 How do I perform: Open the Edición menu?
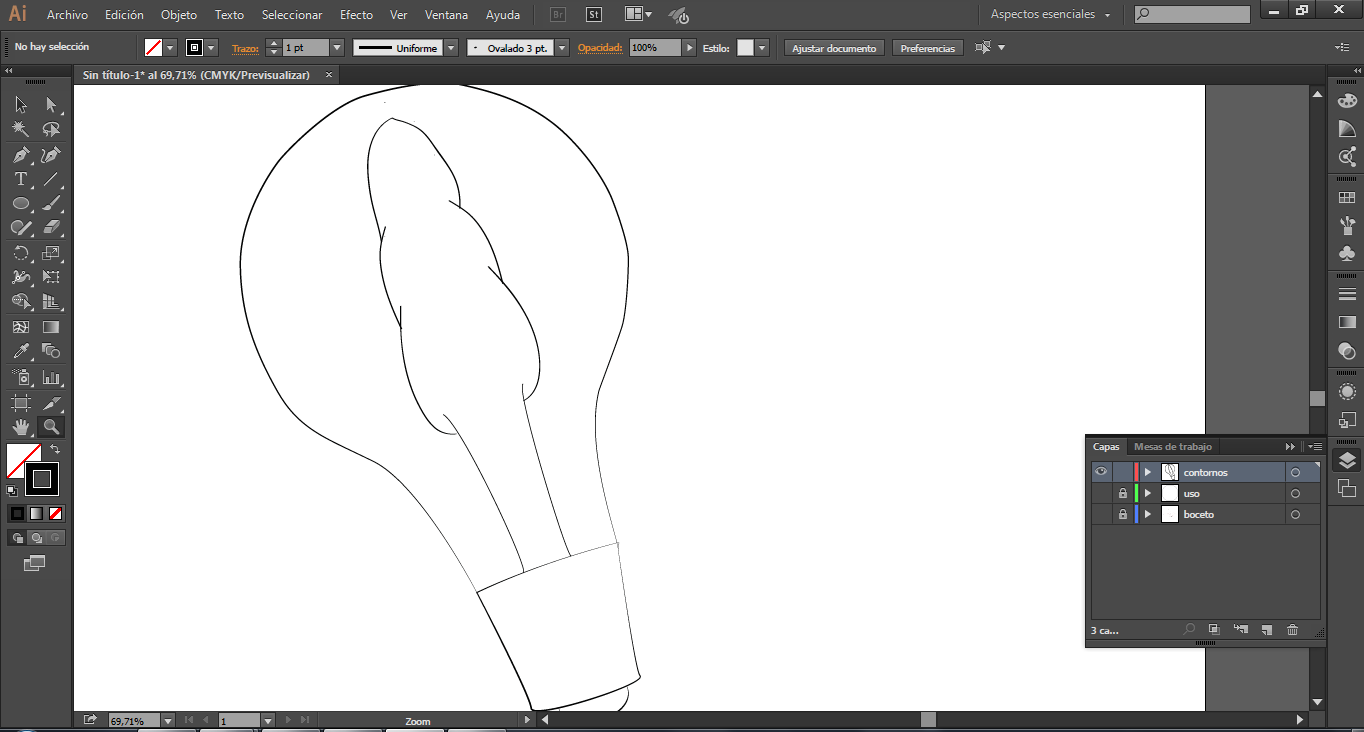coord(124,15)
